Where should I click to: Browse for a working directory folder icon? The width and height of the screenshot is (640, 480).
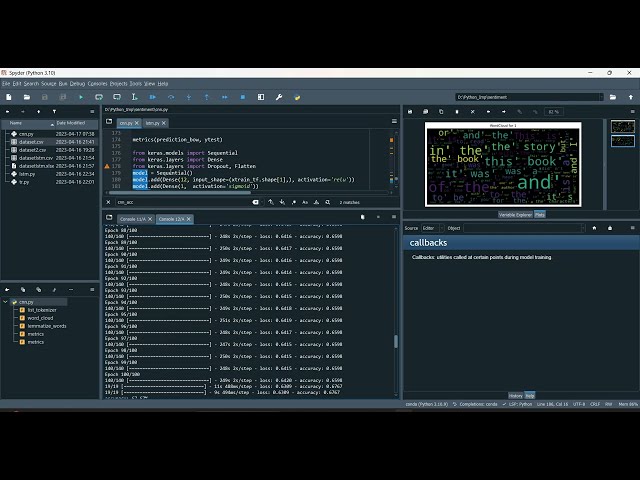point(613,97)
